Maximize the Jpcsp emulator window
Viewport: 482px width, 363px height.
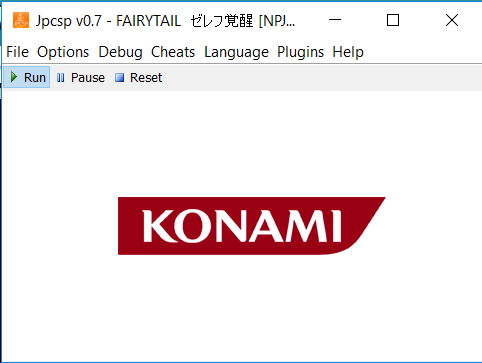[x=393, y=20]
